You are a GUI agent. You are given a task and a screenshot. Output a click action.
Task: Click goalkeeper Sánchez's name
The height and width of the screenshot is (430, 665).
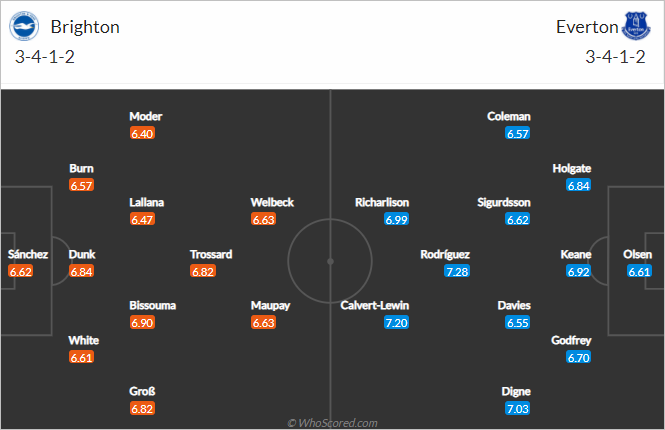pyautogui.click(x=28, y=254)
